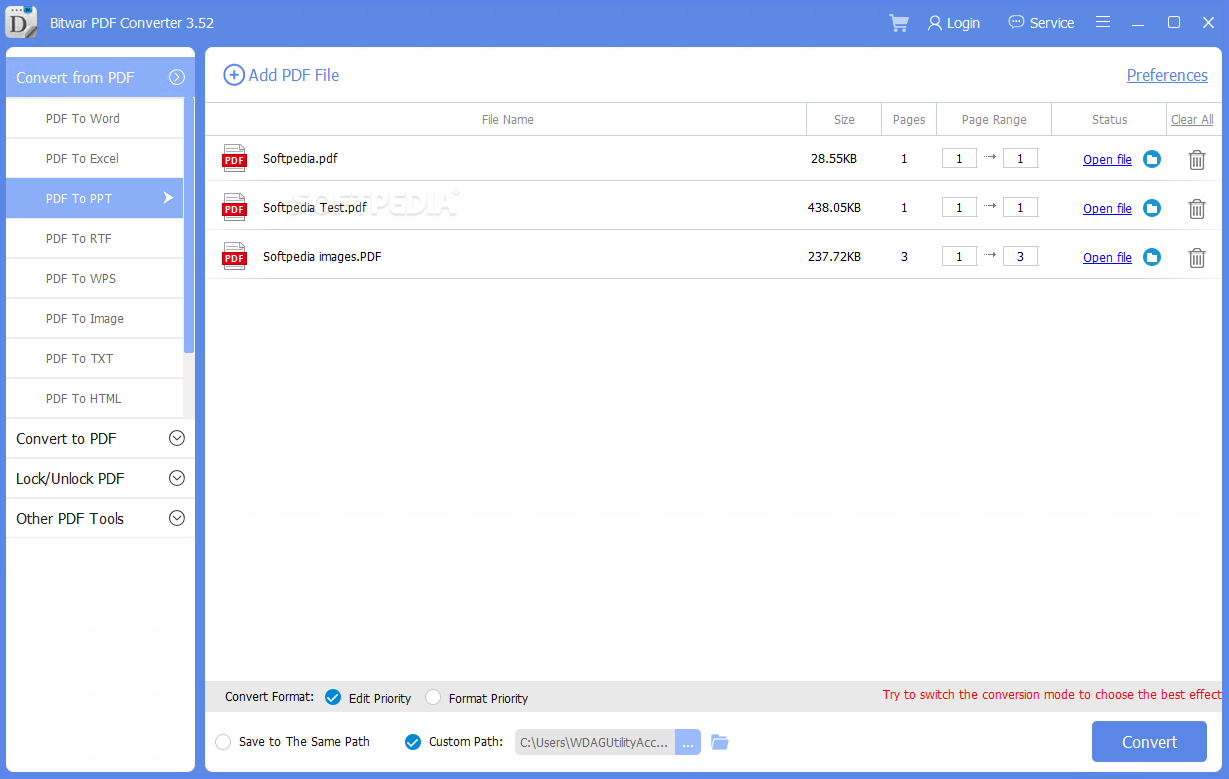Open the Service chat icon
This screenshot has height=779, width=1229.
pyautogui.click(x=1016, y=22)
